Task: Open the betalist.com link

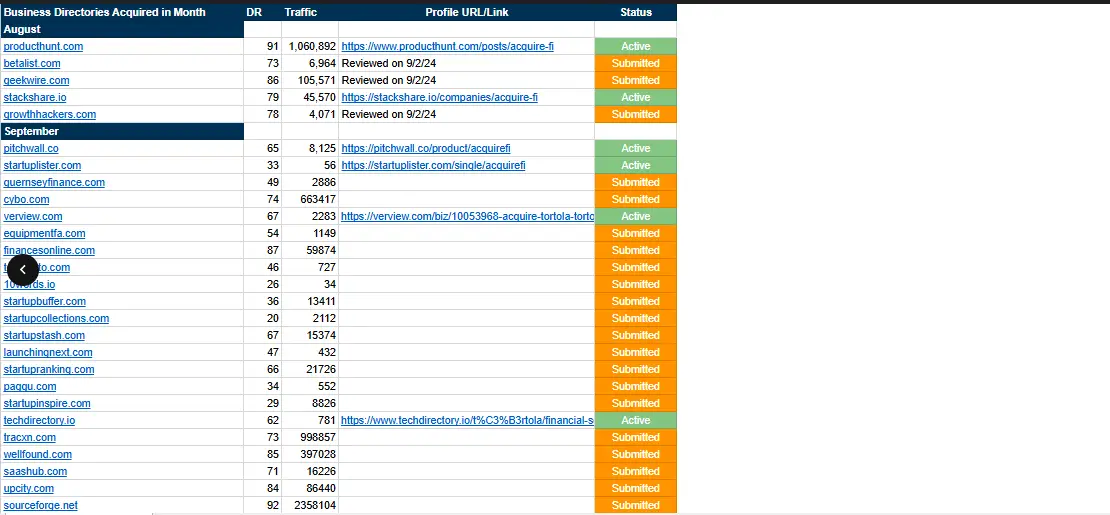Action: point(32,63)
